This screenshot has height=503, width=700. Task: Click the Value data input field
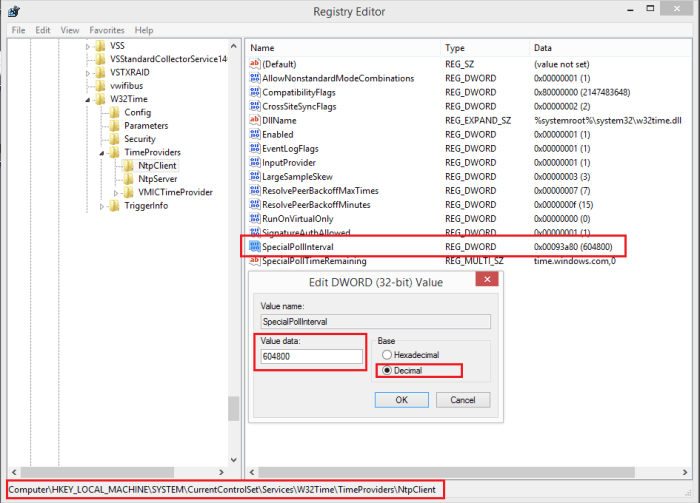pos(312,356)
